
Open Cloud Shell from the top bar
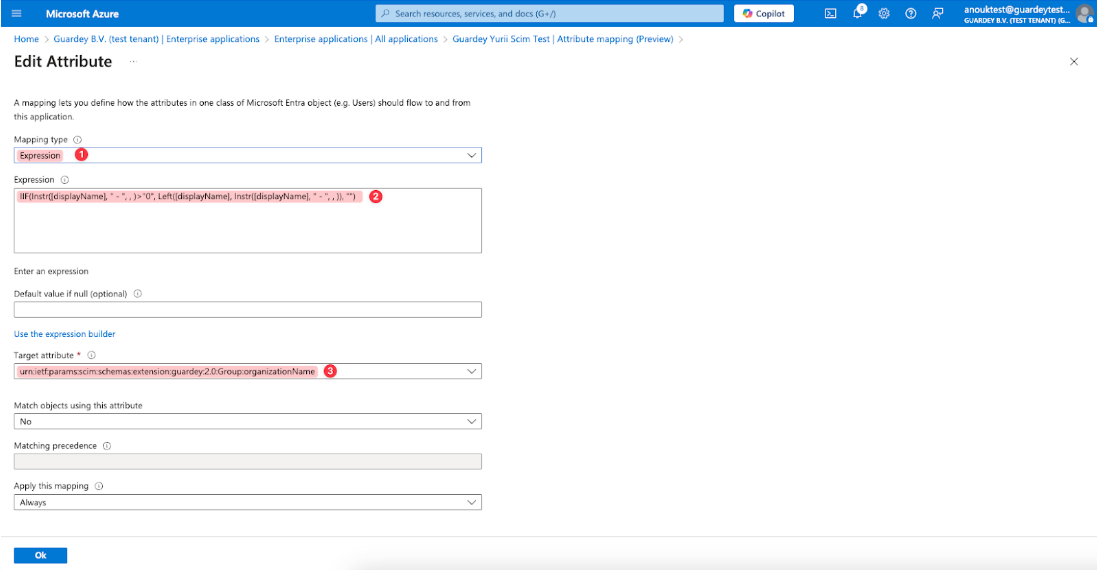click(830, 13)
